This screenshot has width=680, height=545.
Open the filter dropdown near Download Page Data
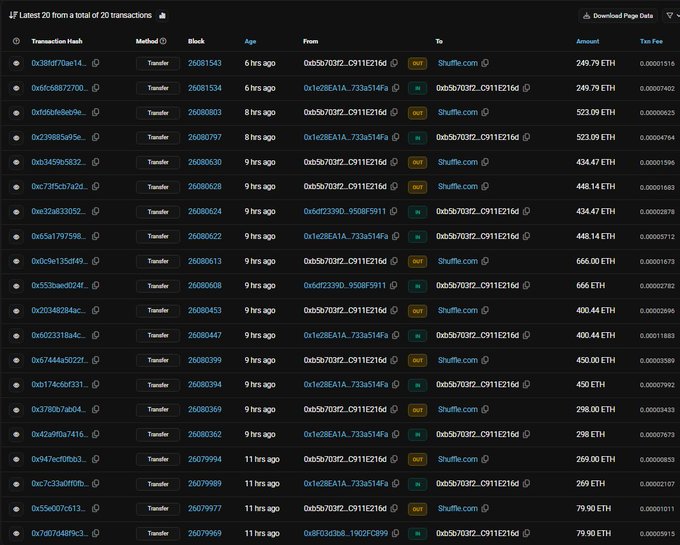point(672,16)
